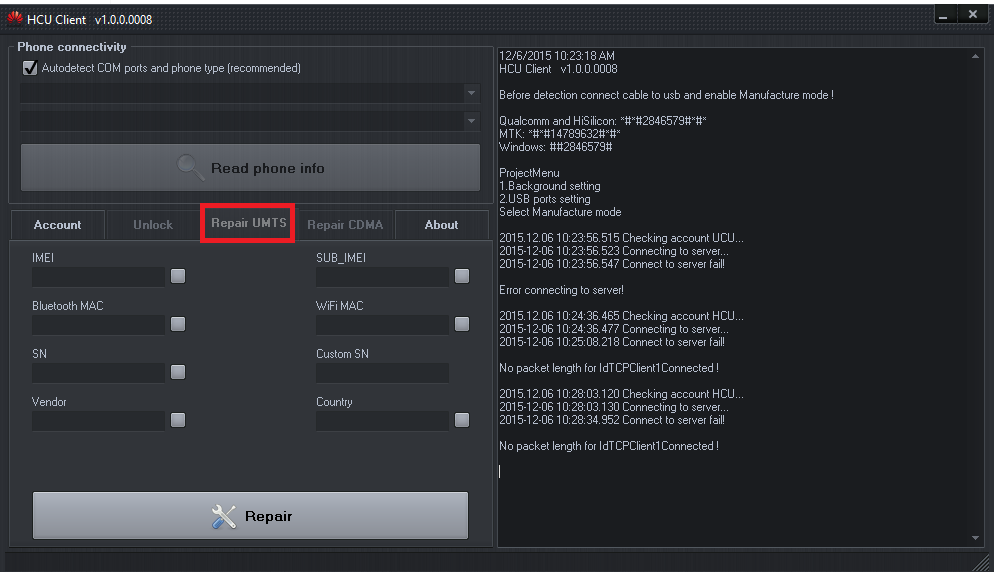
Task: Click the '1.Background setting' log line
Action: (550, 186)
